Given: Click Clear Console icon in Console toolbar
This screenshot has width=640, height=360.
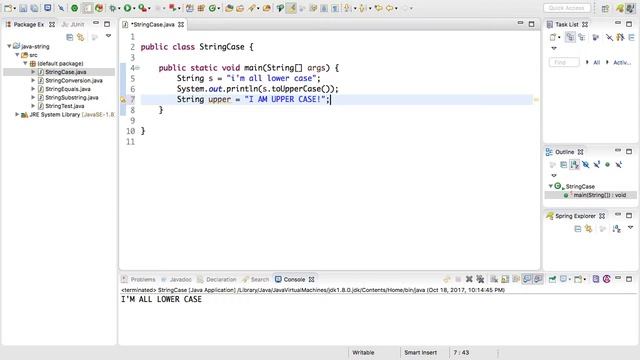Looking at the screenshot, I should (494, 279).
